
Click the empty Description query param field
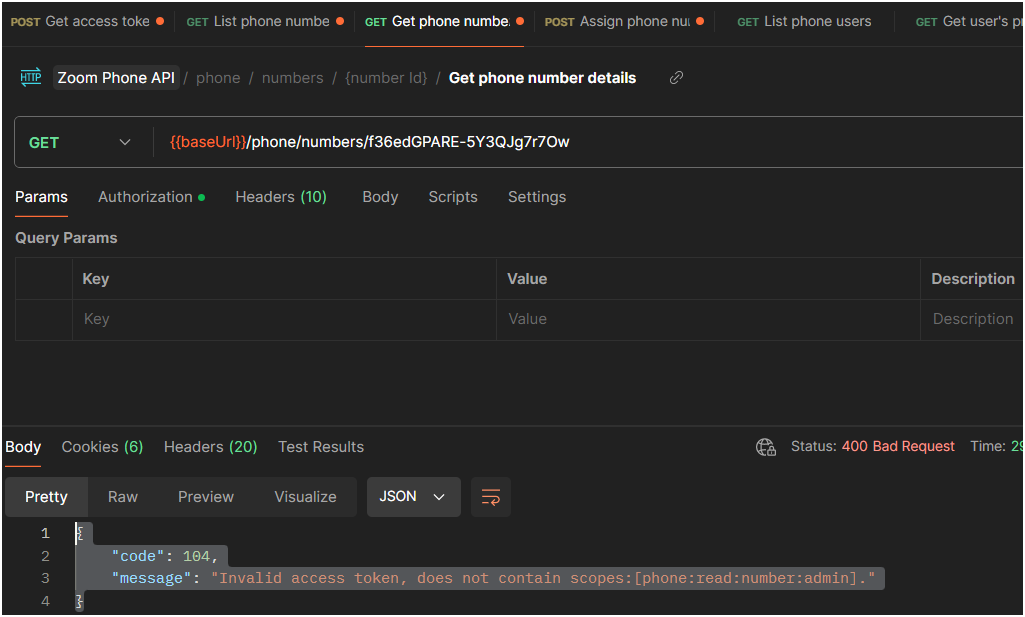click(972, 320)
